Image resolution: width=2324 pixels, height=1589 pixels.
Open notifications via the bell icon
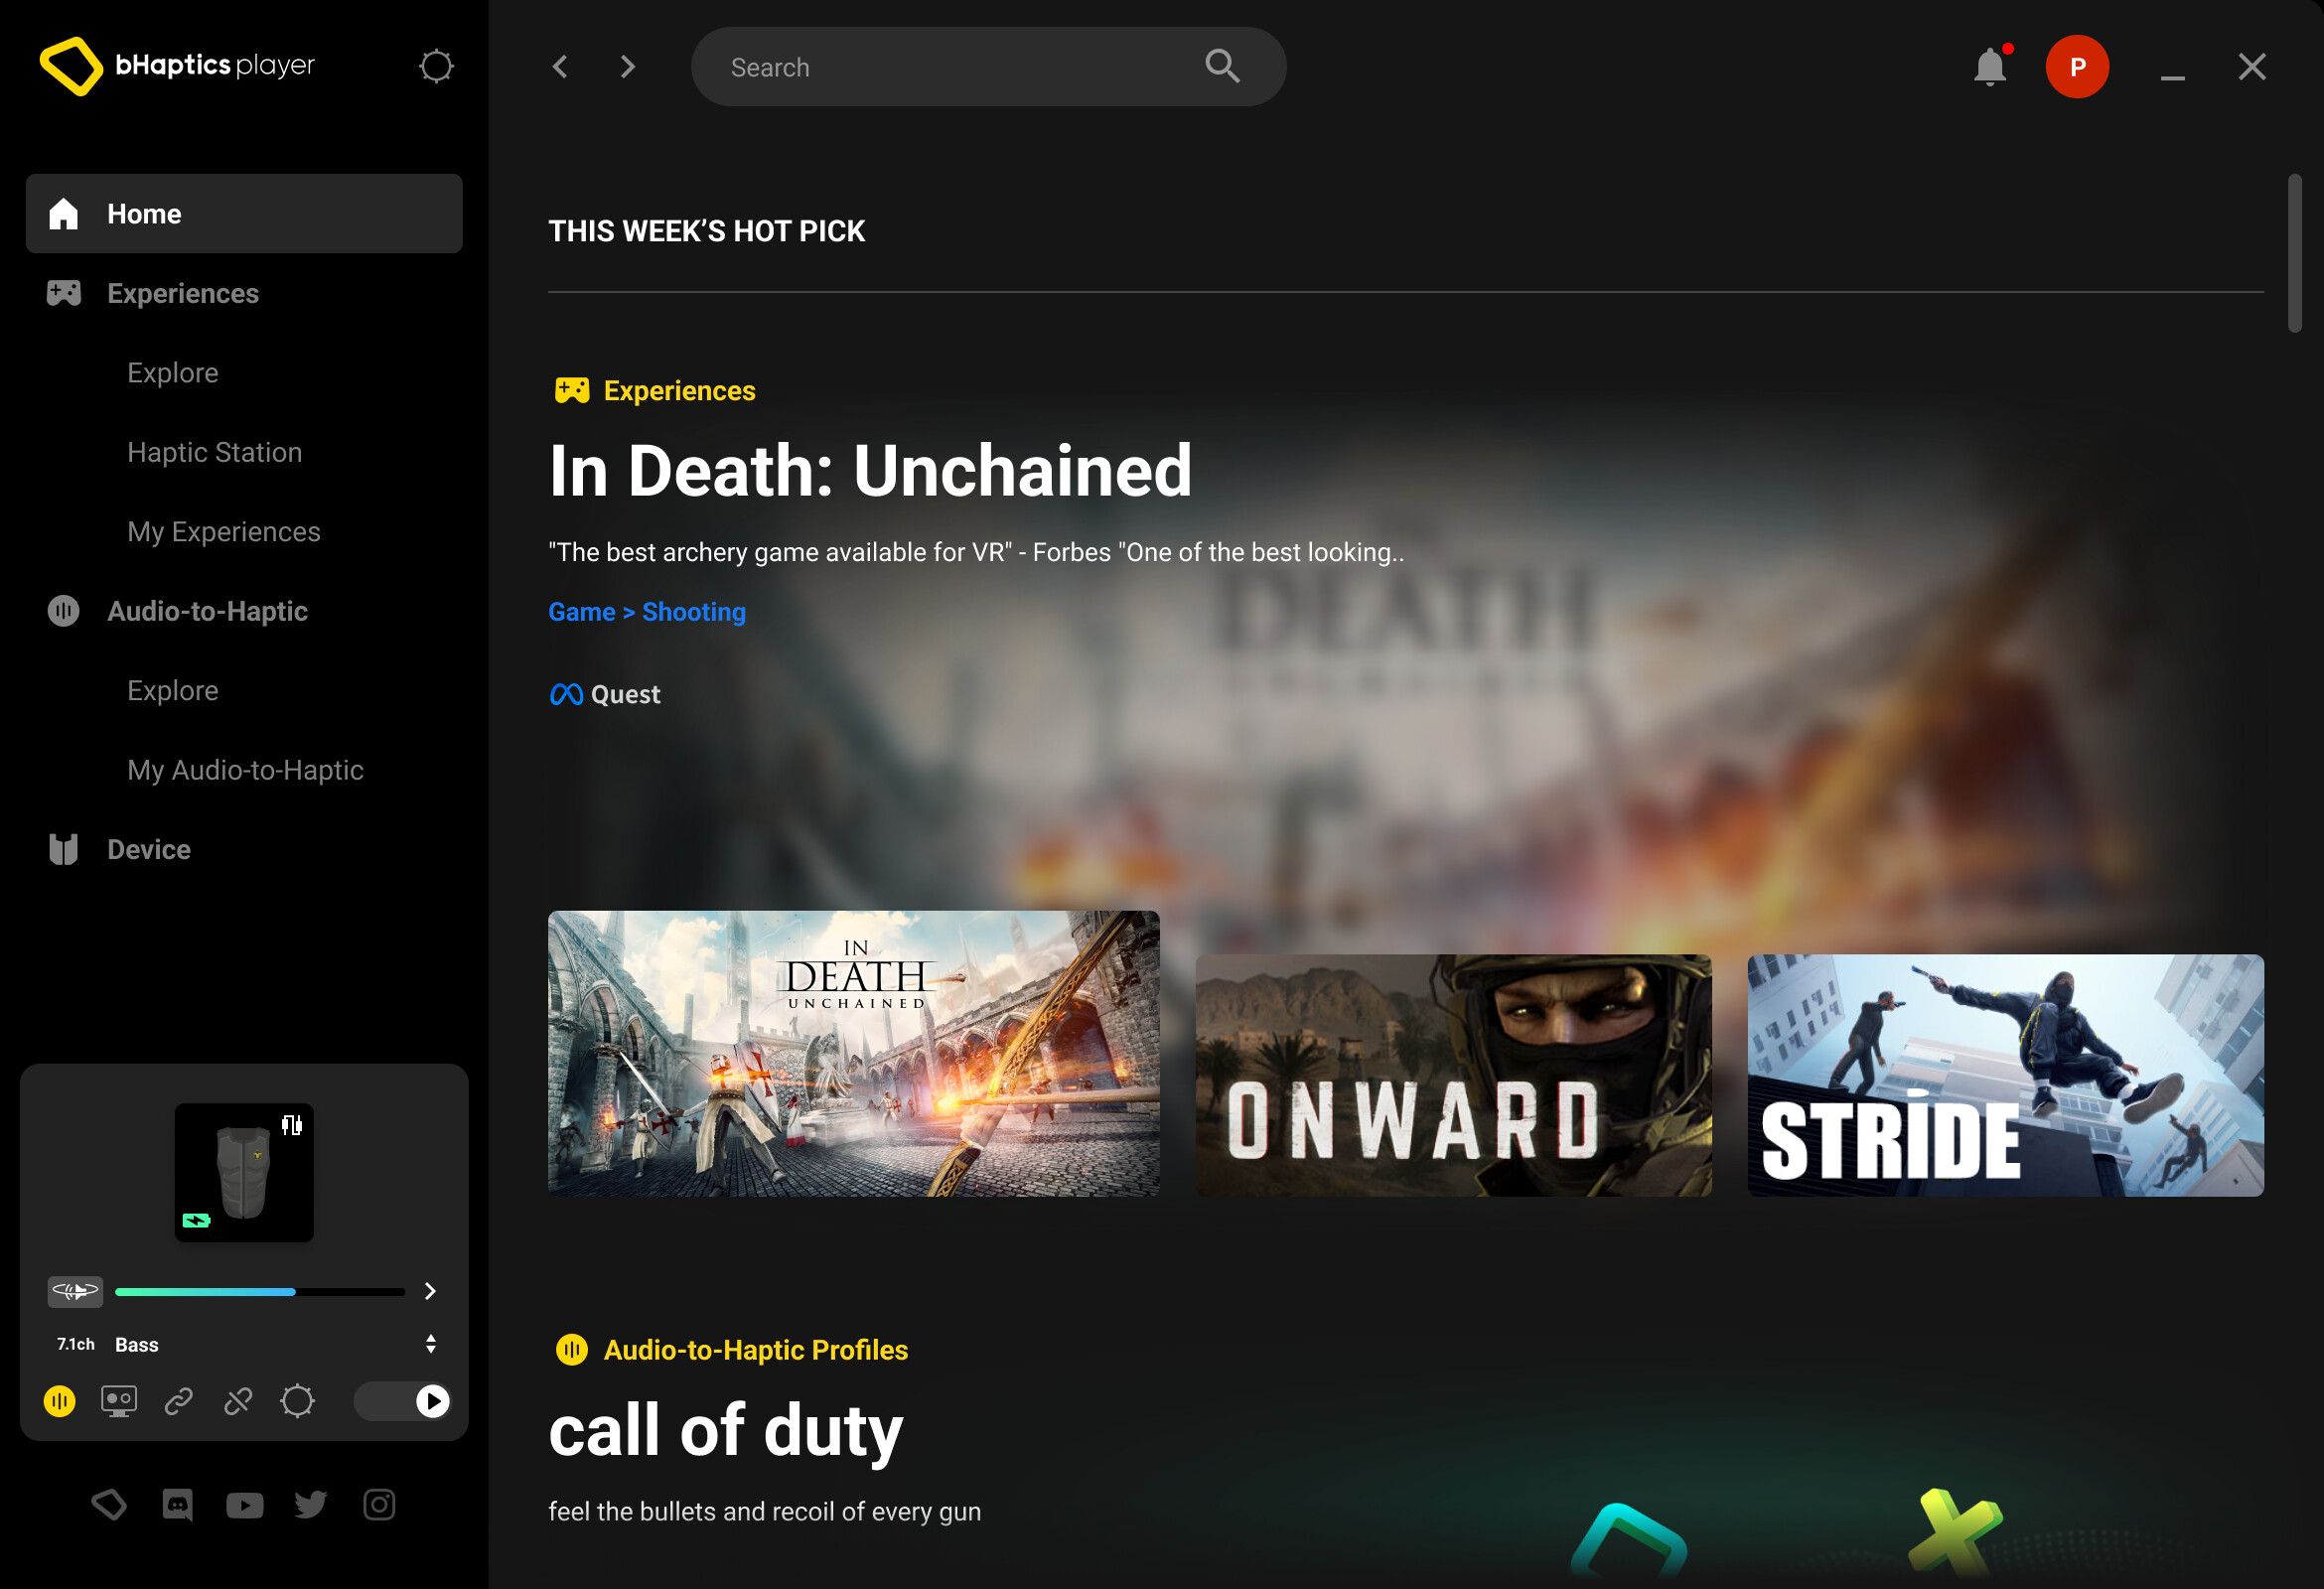(x=1990, y=66)
